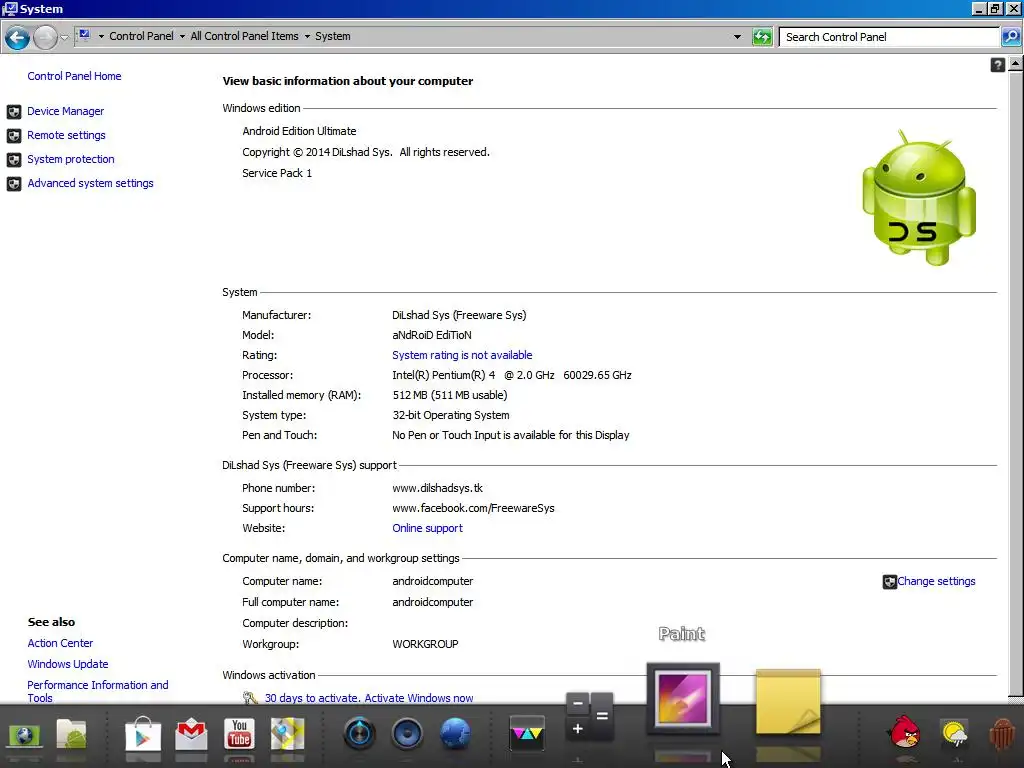The image size is (1024, 768).
Task: Expand the recent pages dropdown arrow
Action: click(64, 37)
